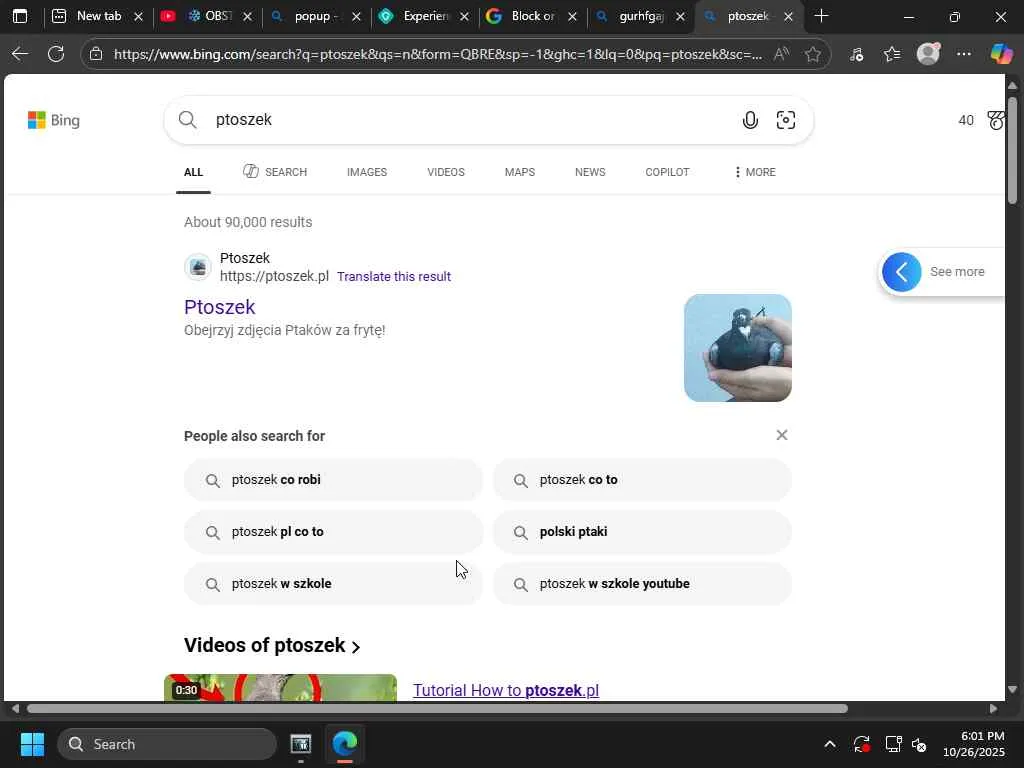The image size is (1024, 768).
Task: Click the sync tray icon with red dot
Action: (861, 744)
